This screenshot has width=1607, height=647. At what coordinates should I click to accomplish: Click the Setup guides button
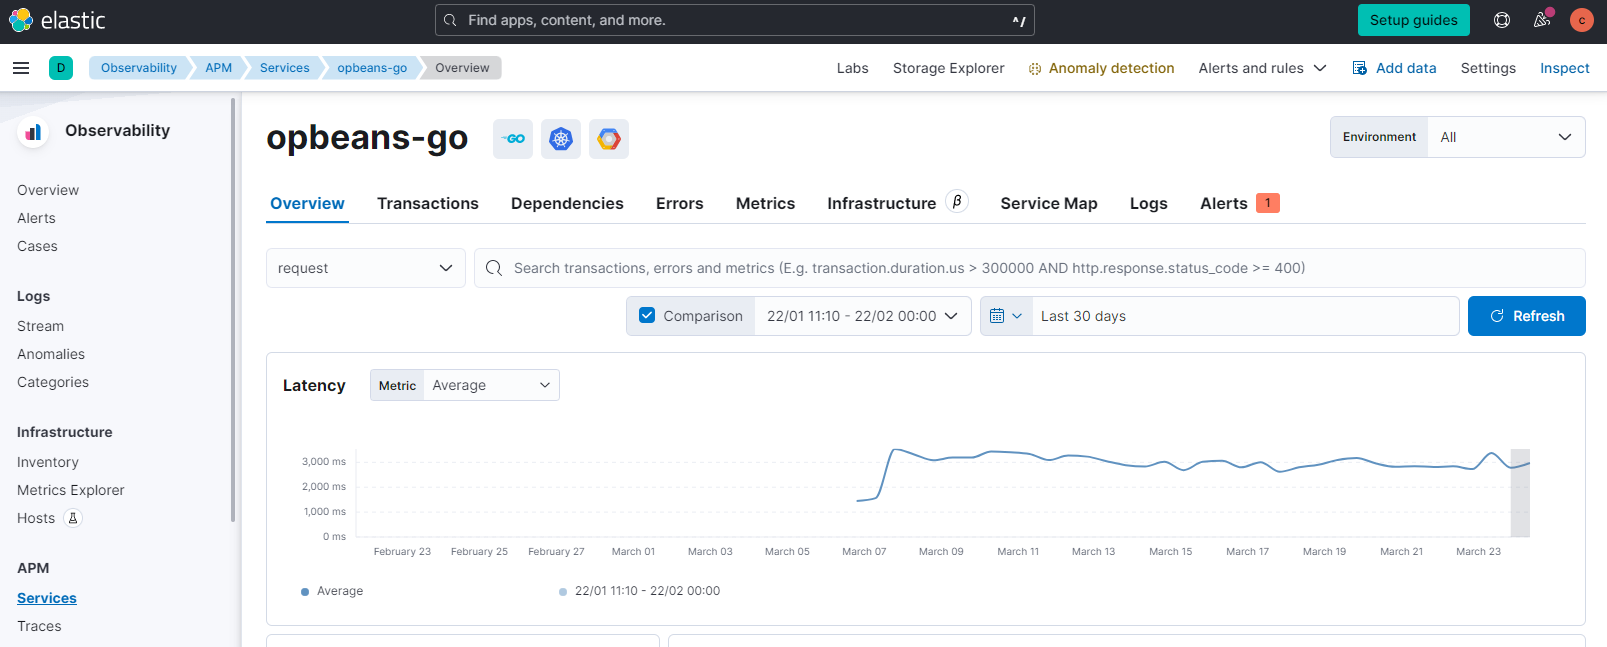1414,20
